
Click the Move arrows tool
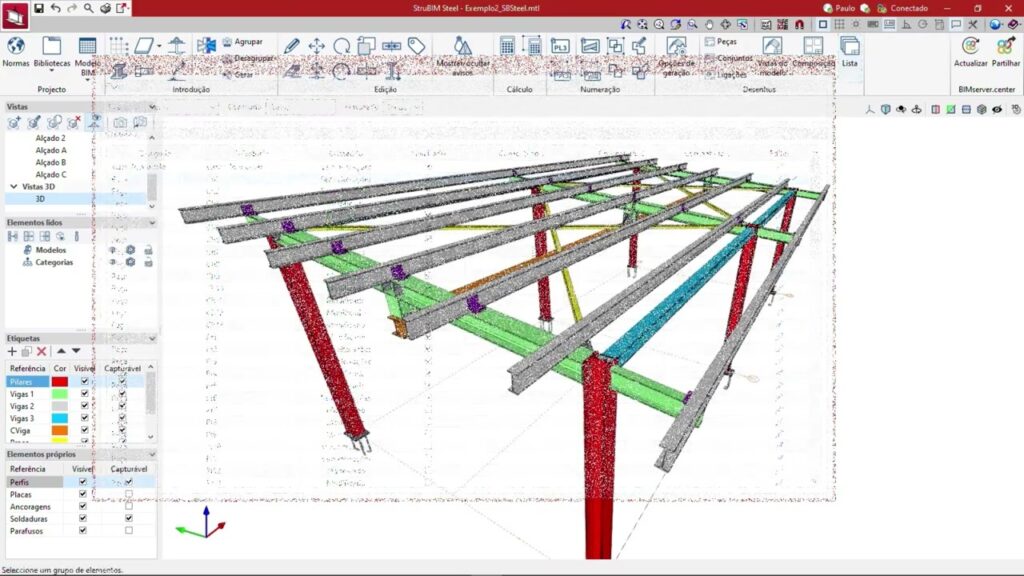coord(316,46)
